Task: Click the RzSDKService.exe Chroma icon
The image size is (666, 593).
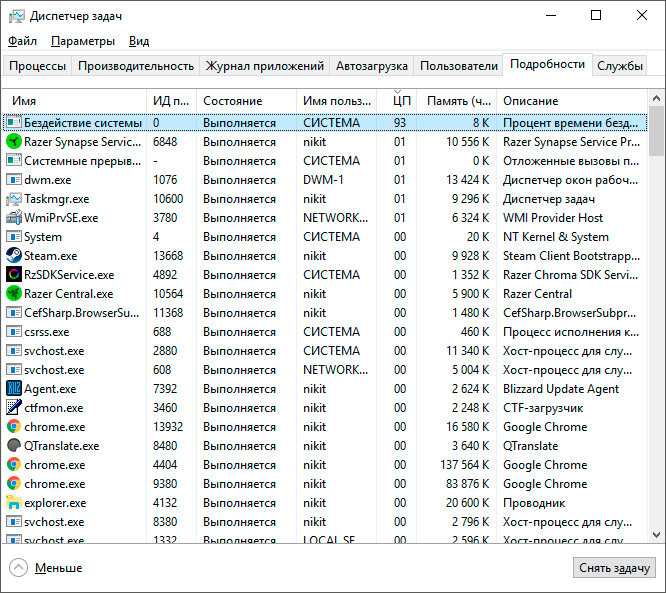Action: [14, 275]
